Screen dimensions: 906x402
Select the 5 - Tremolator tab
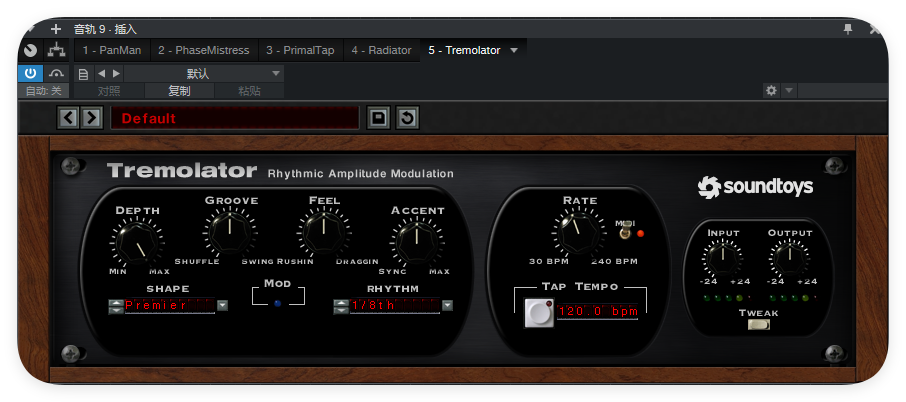[465, 50]
